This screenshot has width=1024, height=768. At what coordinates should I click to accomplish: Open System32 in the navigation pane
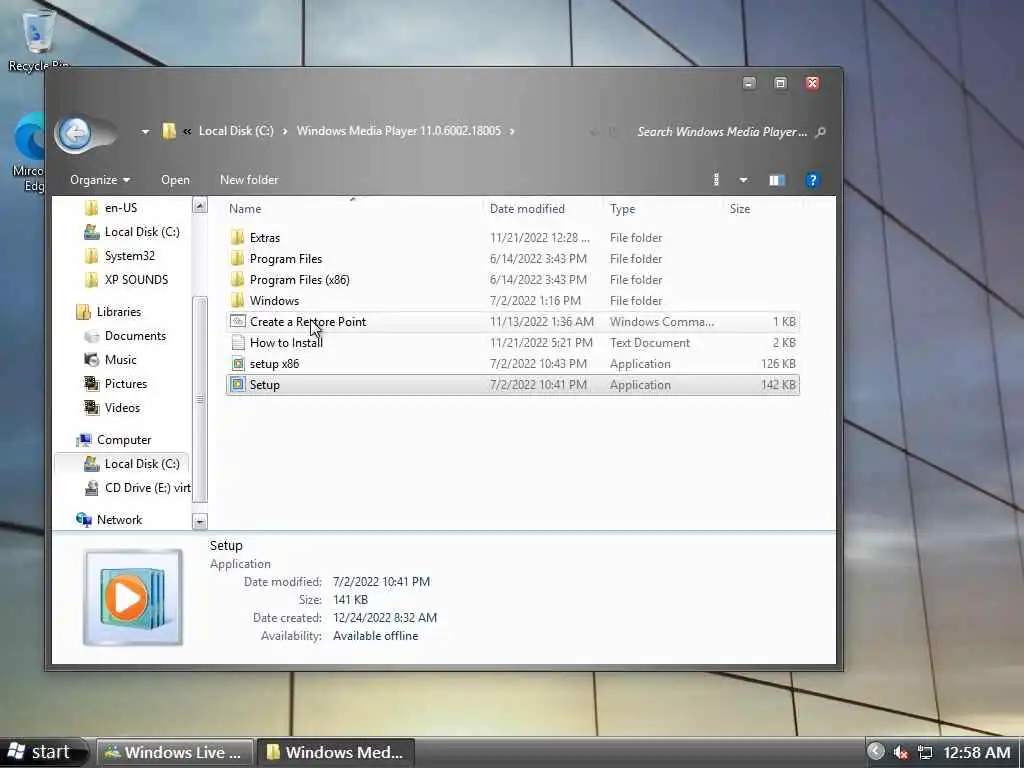(129, 256)
